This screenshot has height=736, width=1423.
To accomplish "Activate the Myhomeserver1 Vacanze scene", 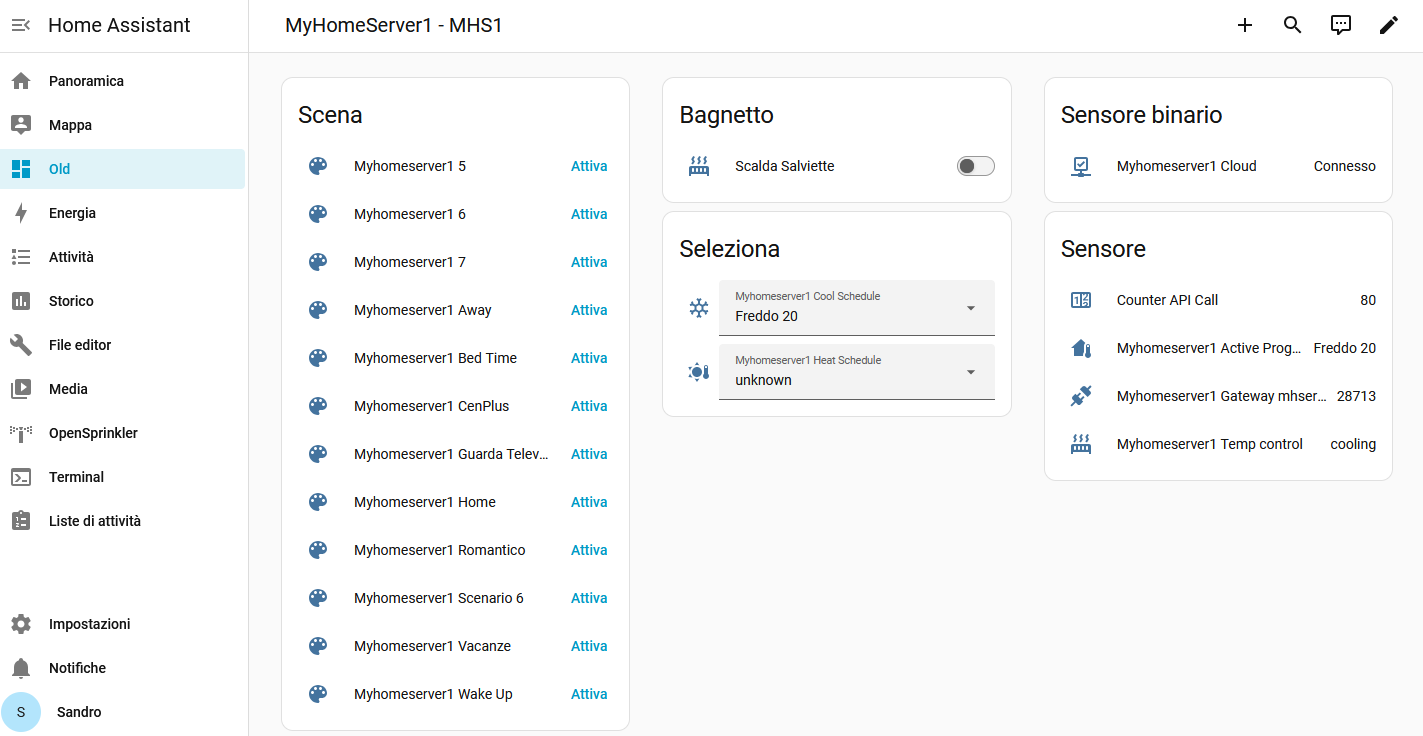I will (589, 646).
